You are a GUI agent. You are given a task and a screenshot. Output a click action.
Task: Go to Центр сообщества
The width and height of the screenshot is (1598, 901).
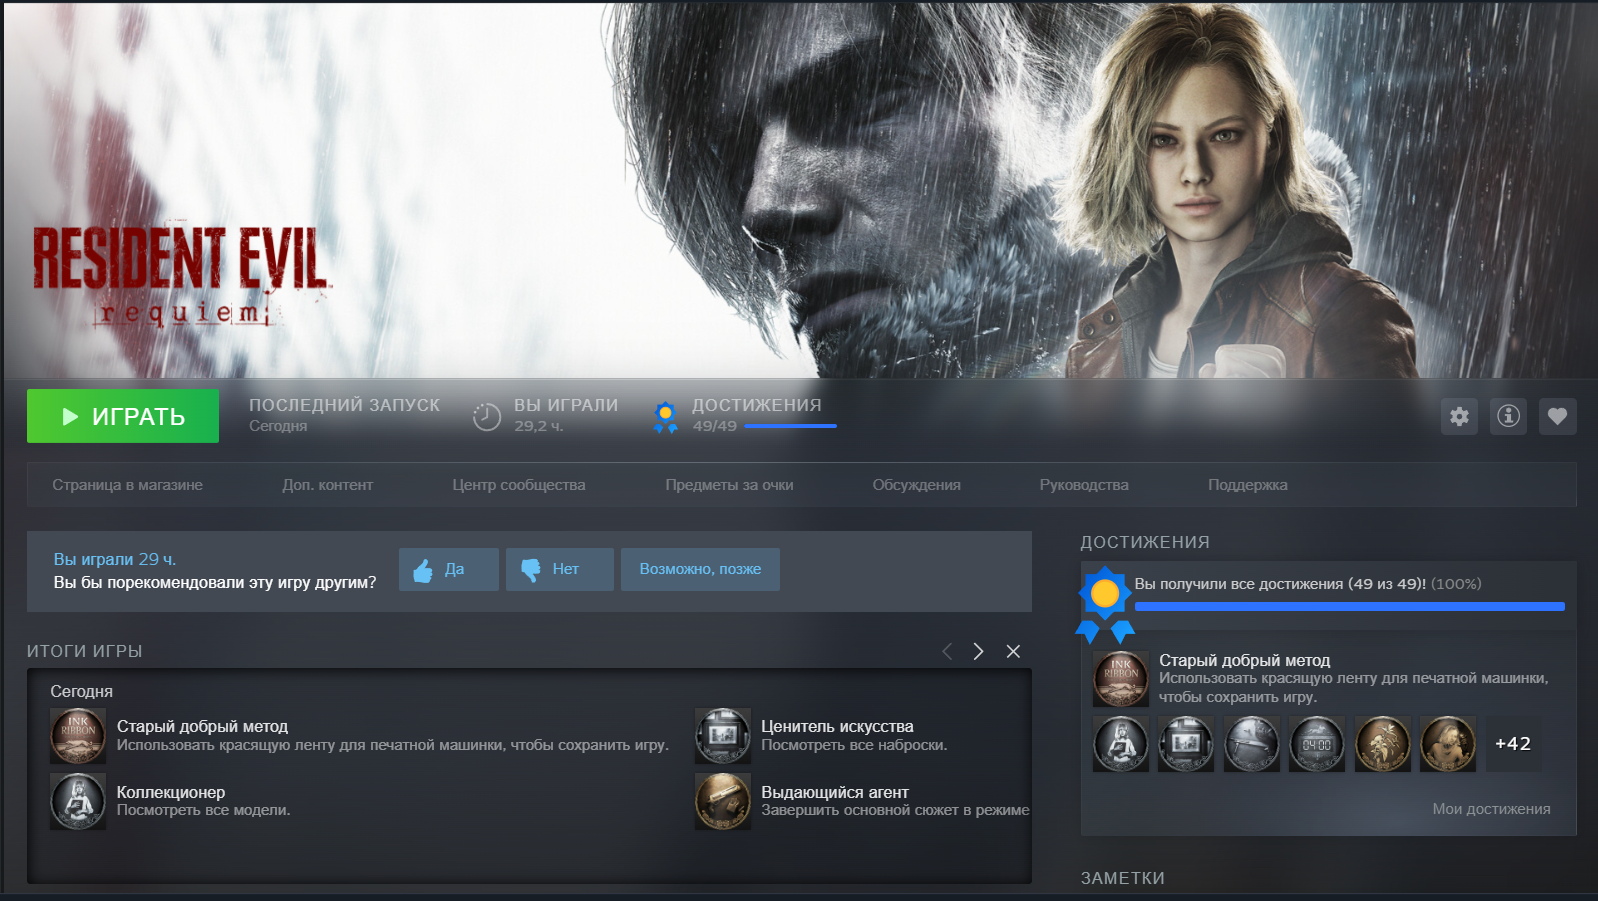[519, 485]
